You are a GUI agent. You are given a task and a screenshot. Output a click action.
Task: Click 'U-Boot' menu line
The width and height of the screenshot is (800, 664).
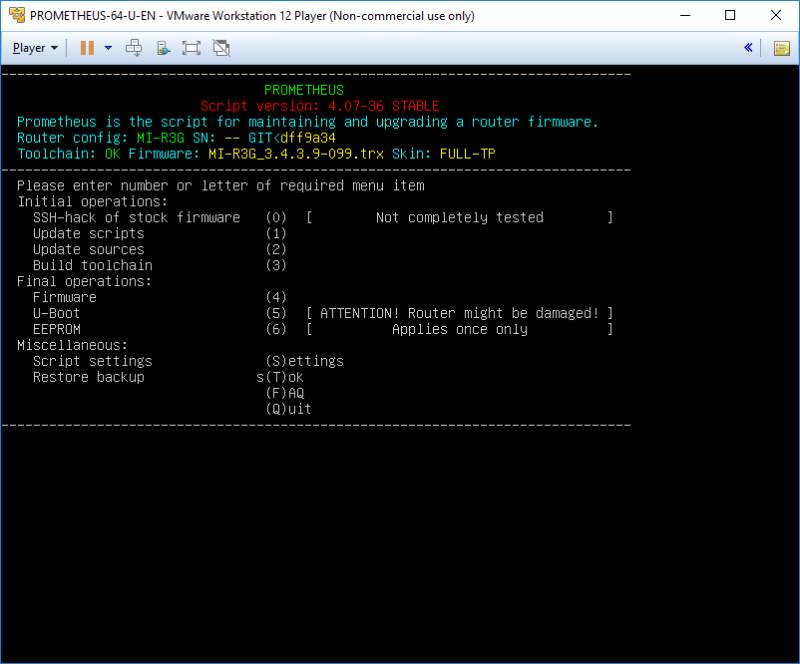click(56, 313)
